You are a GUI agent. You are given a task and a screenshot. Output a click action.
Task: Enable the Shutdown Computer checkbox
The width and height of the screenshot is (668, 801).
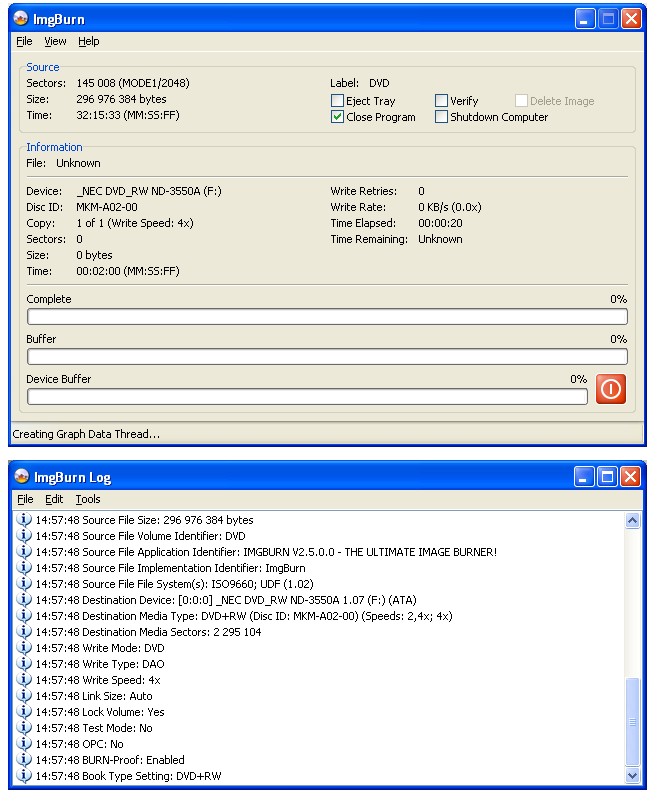441,117
